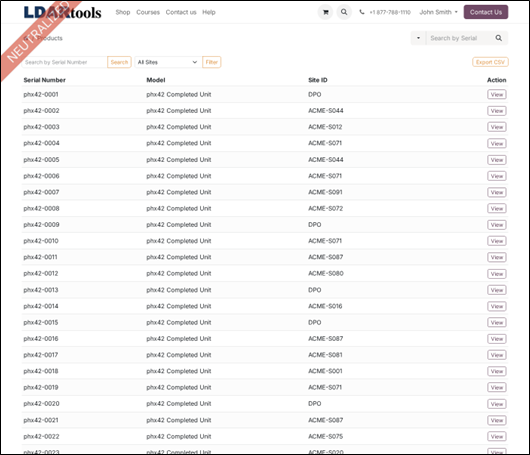Click the Export CSV button
The image size is (530, 455).
point(490,62)
